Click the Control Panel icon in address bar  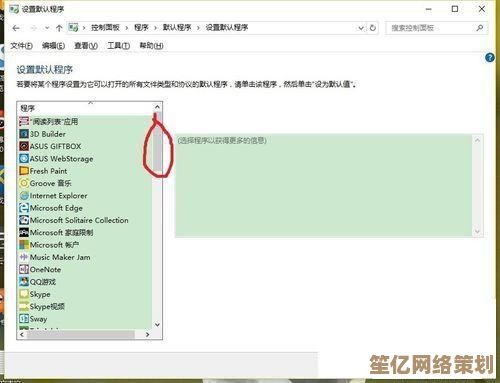click(x=73, y=27)
